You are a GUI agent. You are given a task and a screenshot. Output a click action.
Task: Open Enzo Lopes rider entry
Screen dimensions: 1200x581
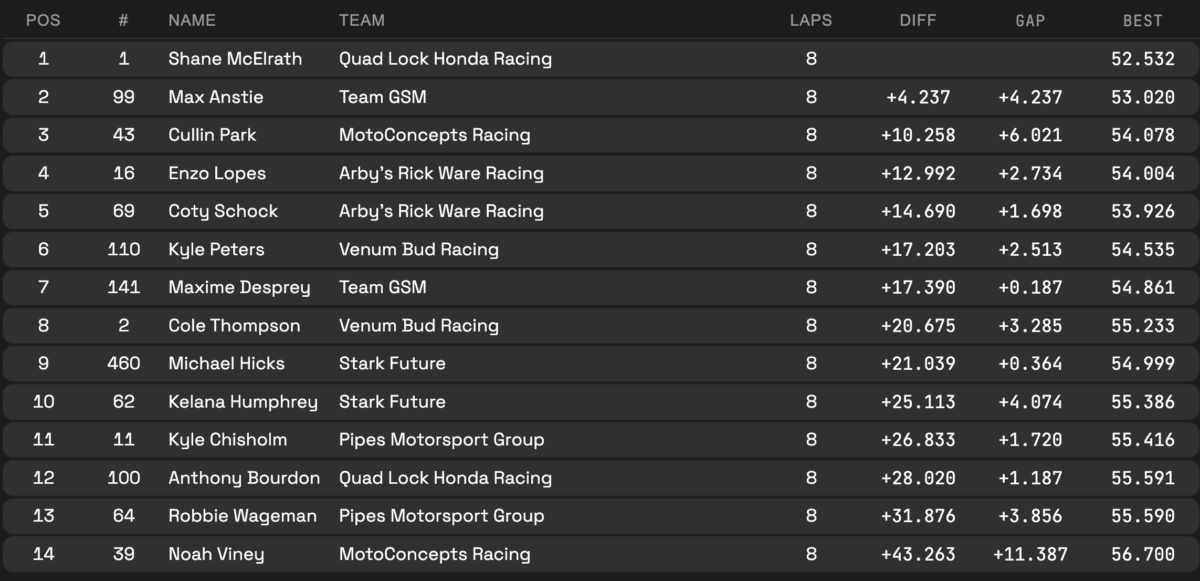pyautogui.click(x=217, y=173)
